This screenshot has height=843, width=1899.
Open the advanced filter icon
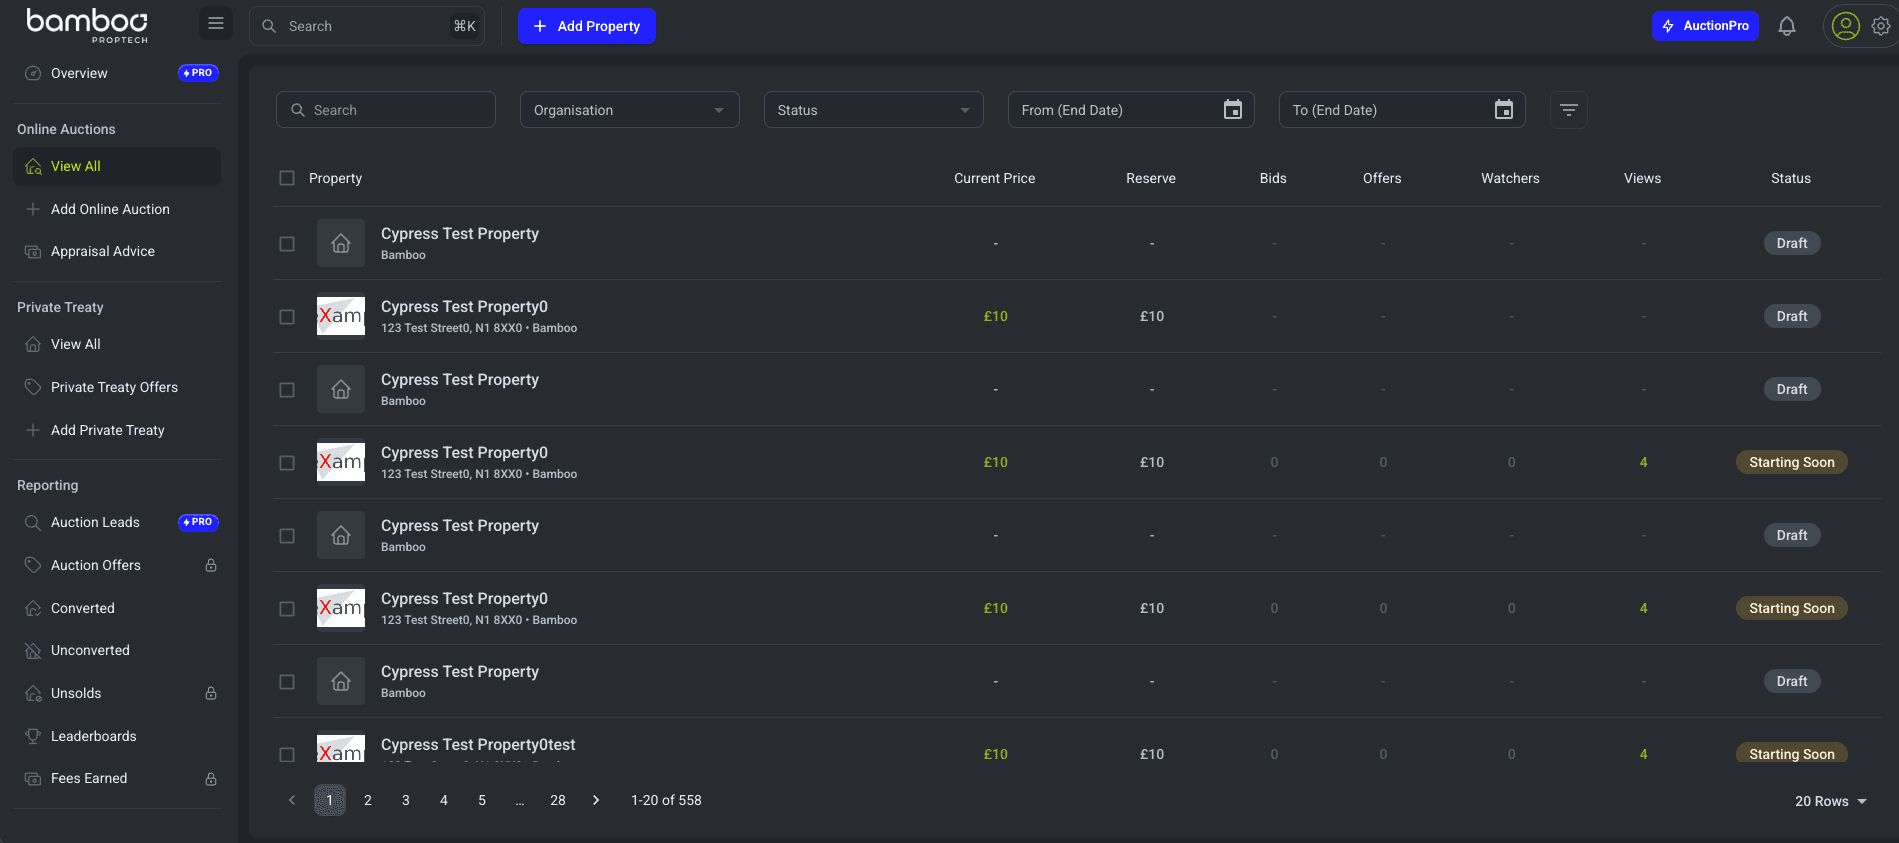(1568, 110)
